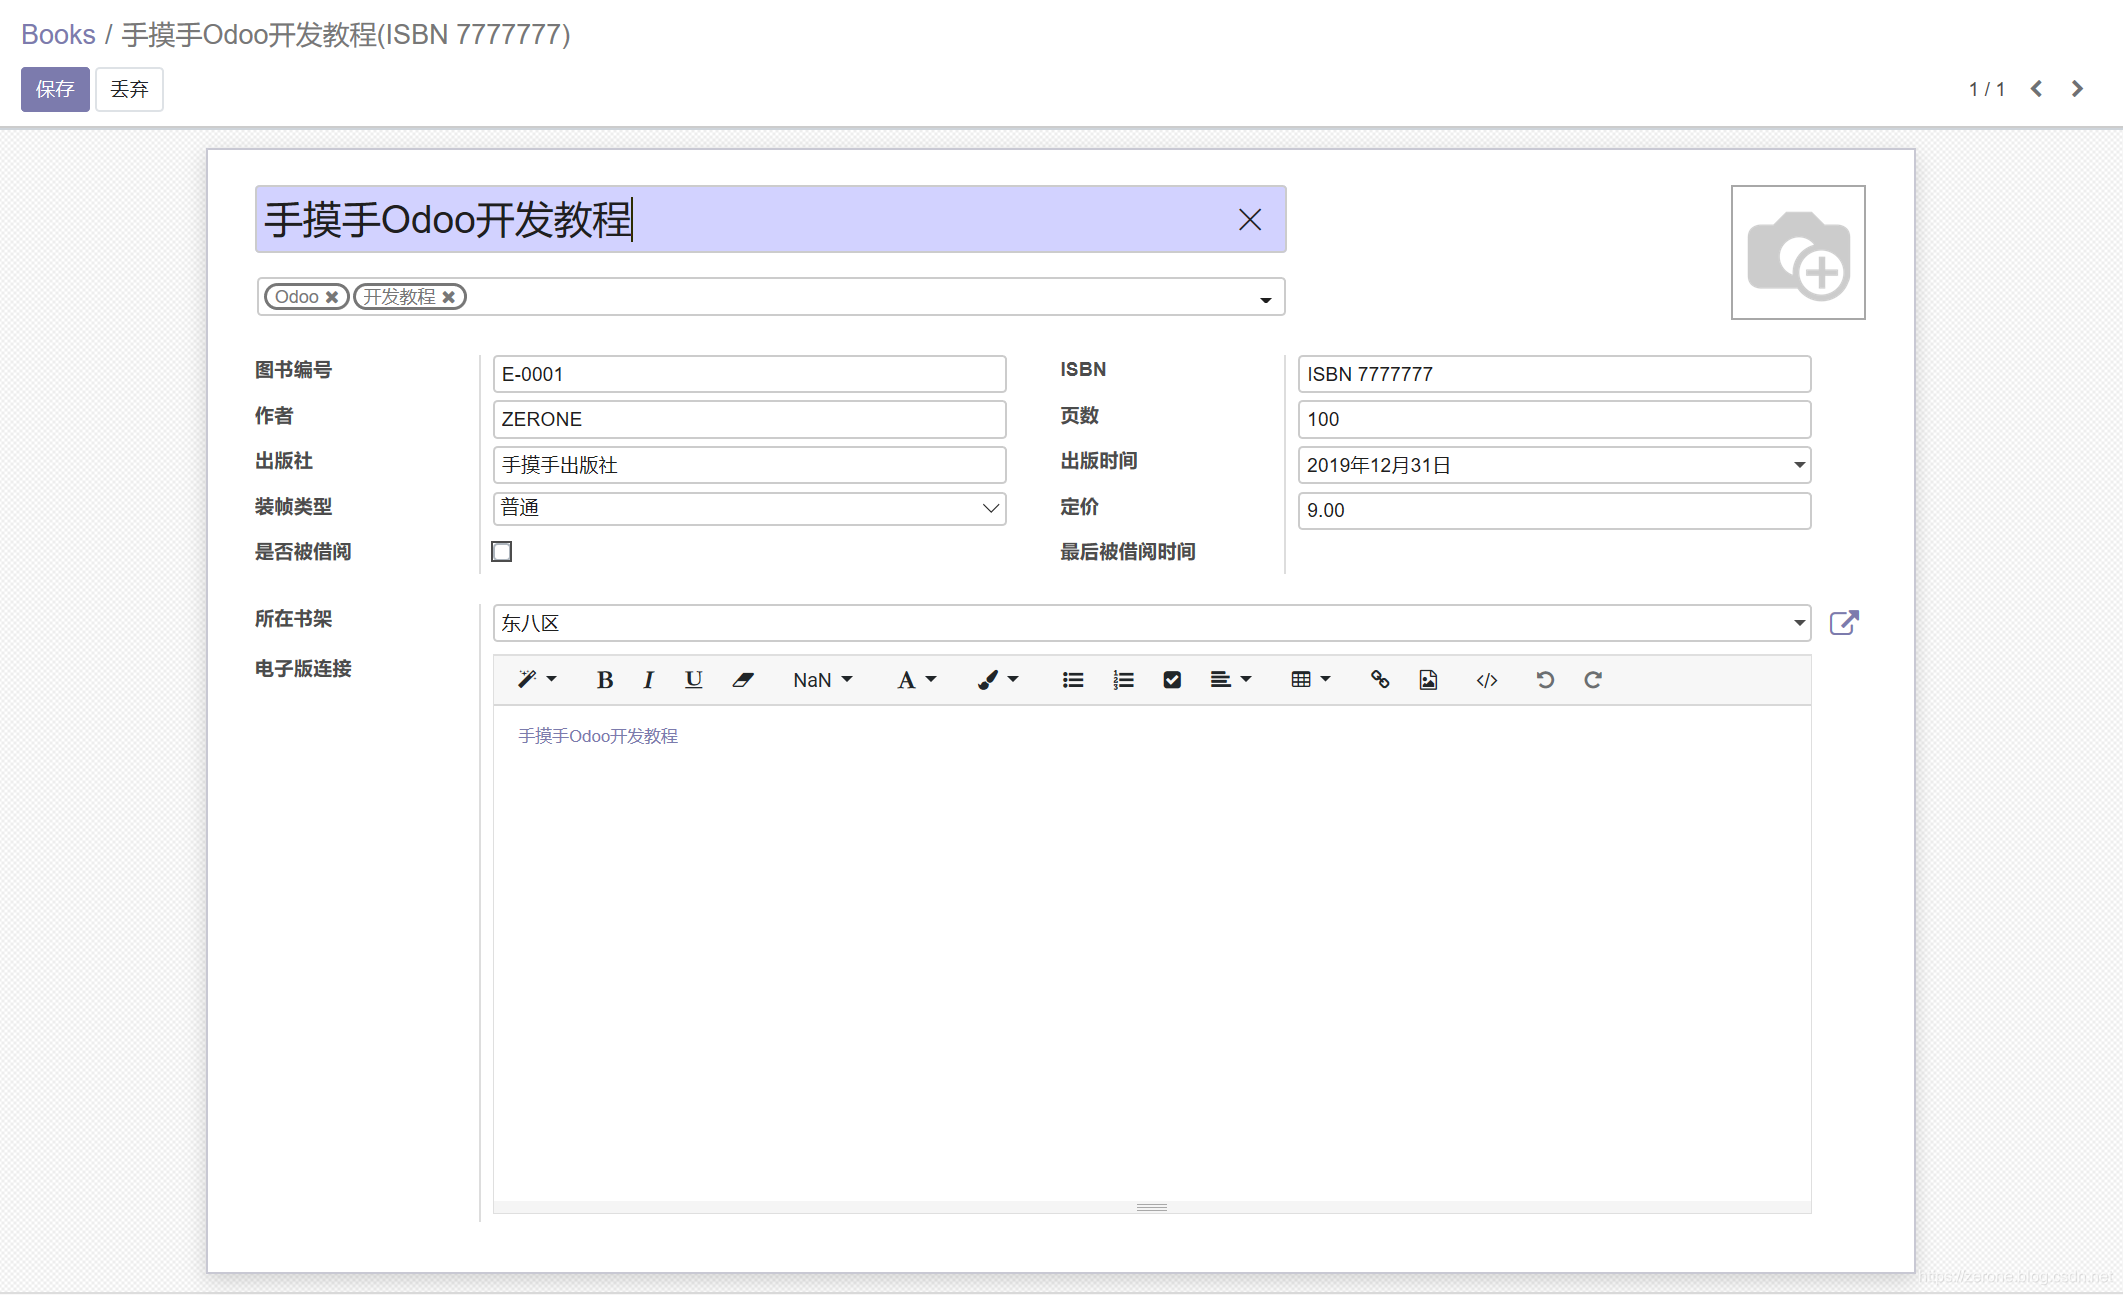2123x1295 pixels.
Task: Apply bold formatting in the text editor
Action: pos(604,680)
